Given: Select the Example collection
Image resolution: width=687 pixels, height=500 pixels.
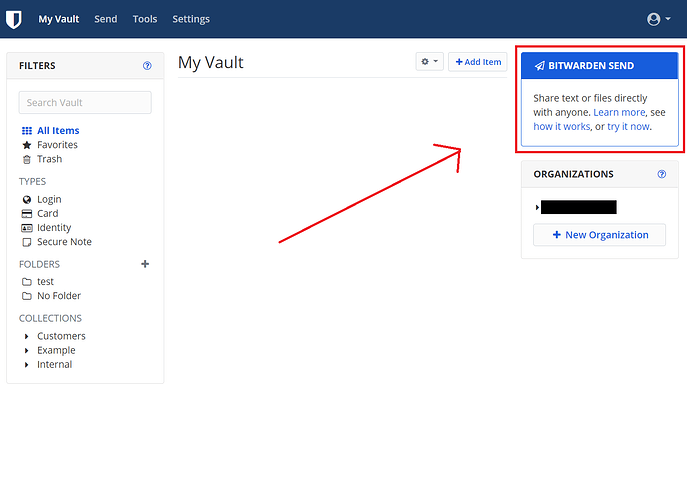Looking at the screenshot, I should (x=56, y=351).
